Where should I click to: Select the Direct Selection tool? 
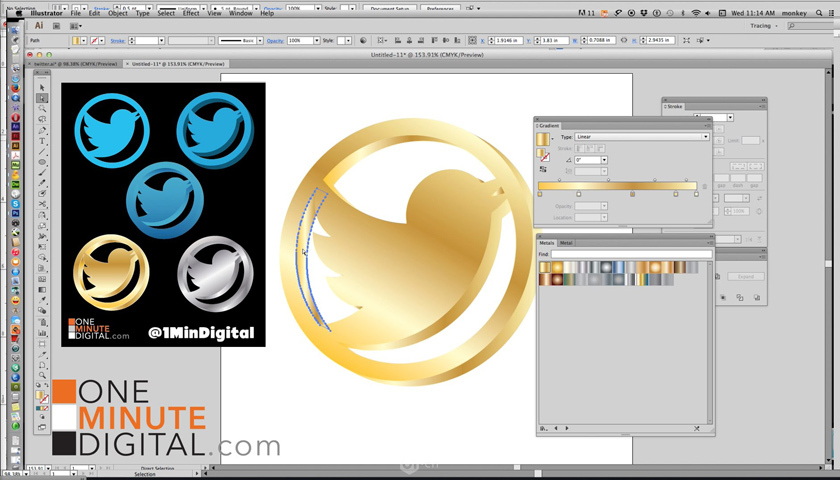click(x=42, y=99)
